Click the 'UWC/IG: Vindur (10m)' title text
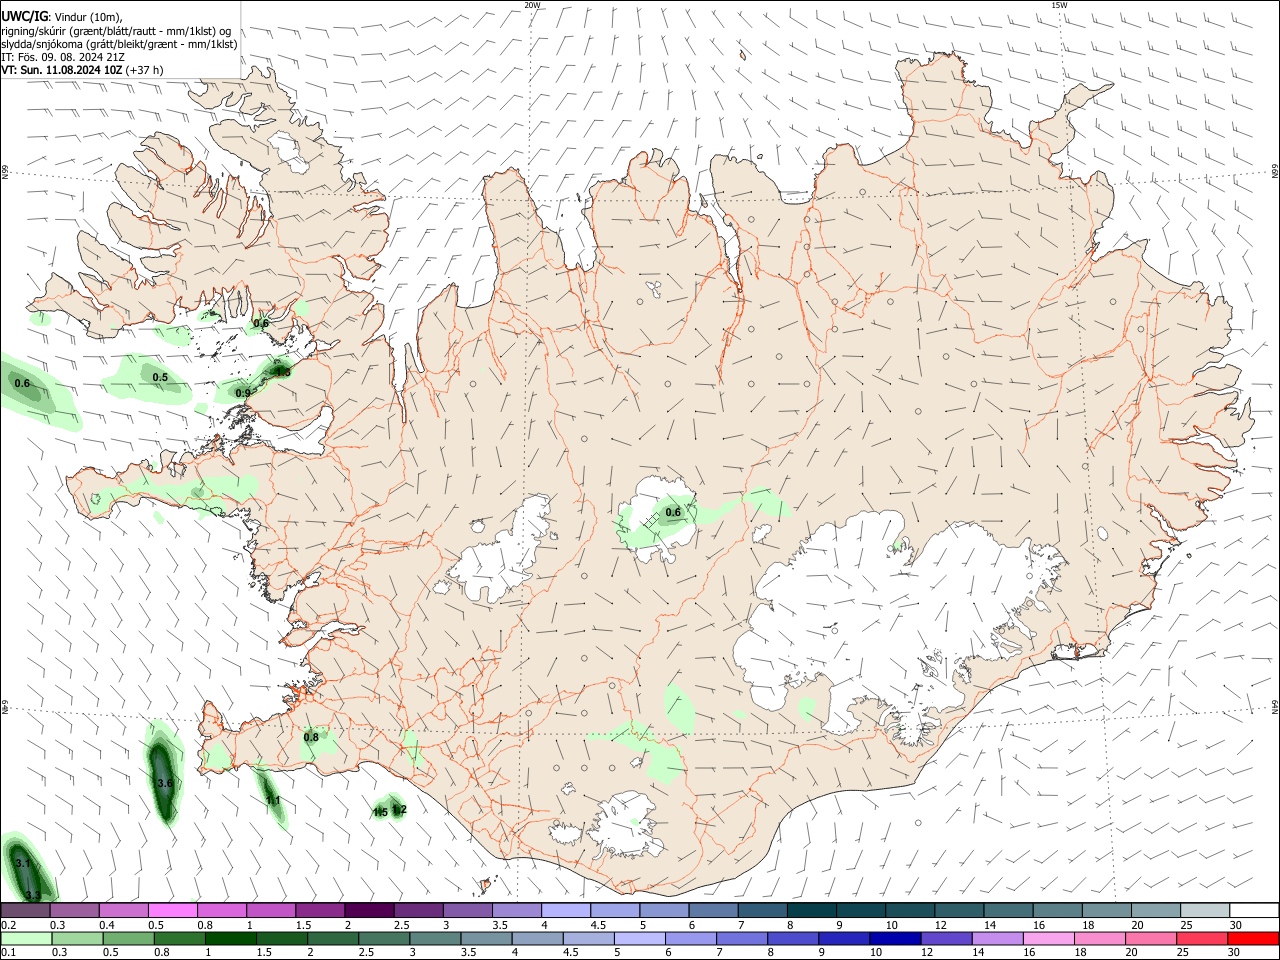1280x960 pixels. [x=62, y=16]
